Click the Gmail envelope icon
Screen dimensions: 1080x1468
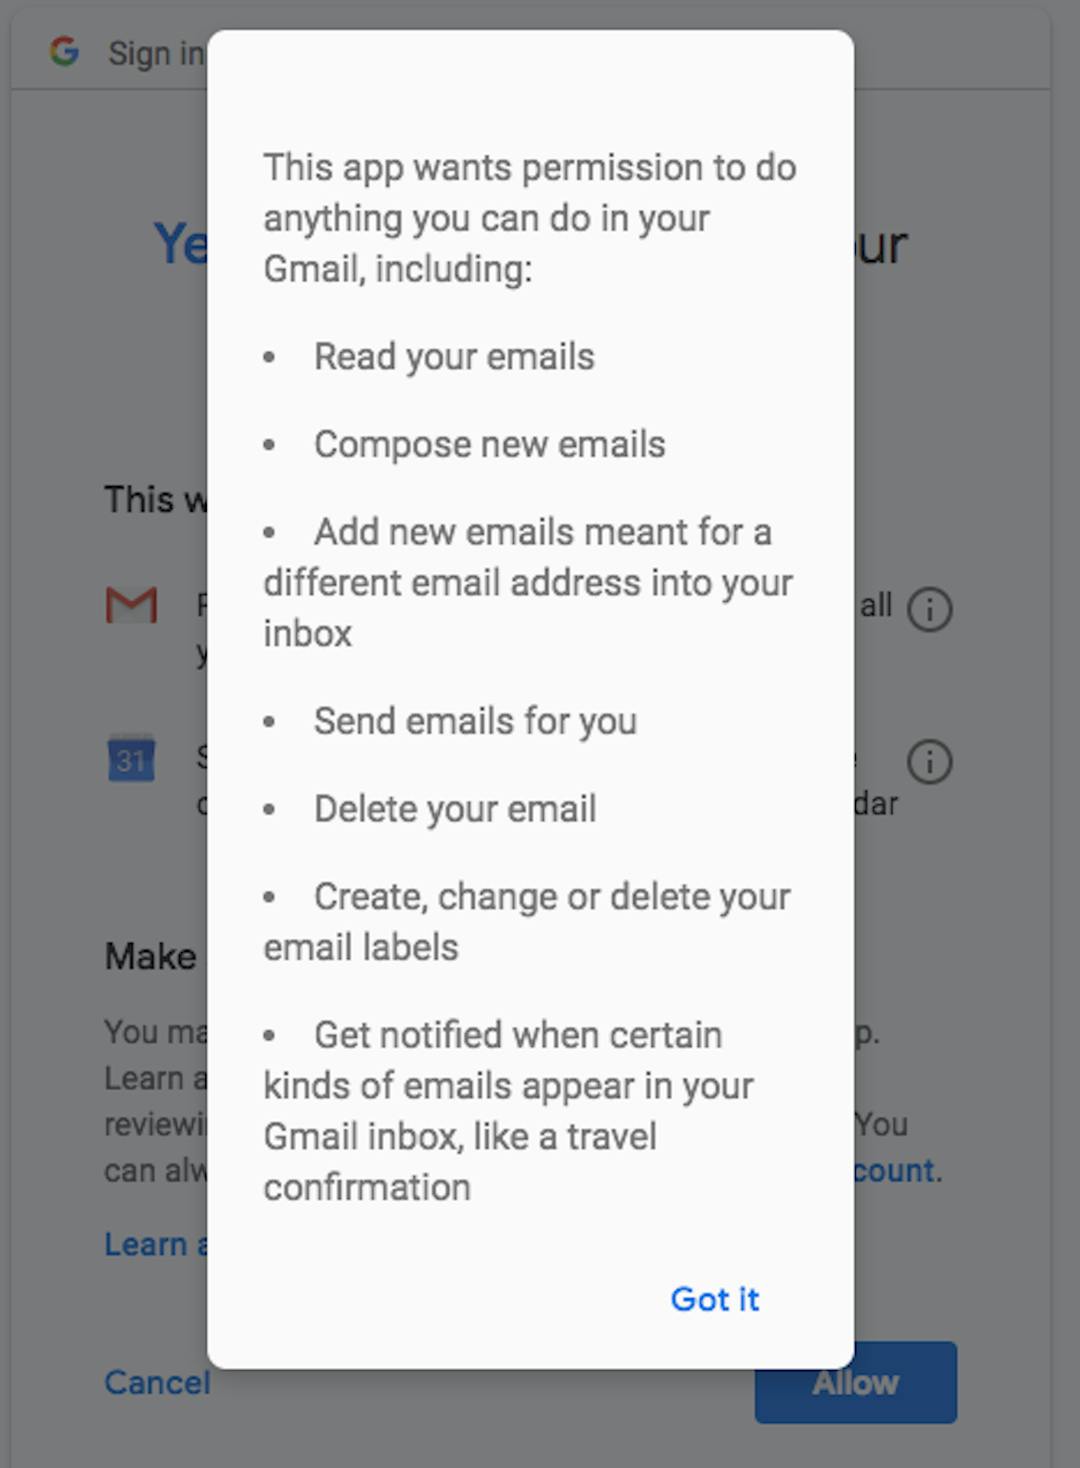click(132, 605)
